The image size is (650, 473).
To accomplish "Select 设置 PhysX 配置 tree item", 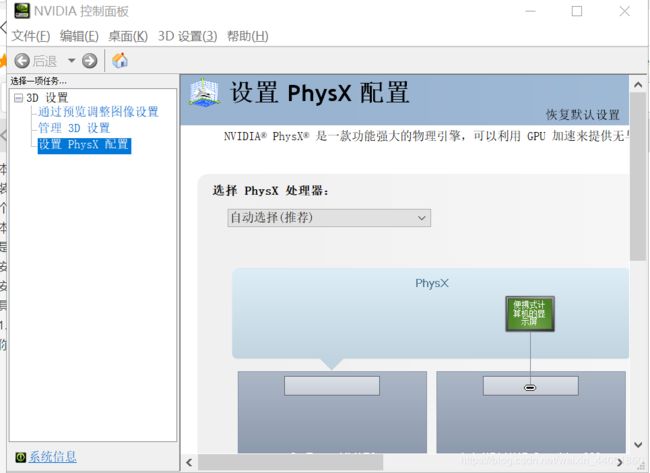I will [x=84, y=146].
